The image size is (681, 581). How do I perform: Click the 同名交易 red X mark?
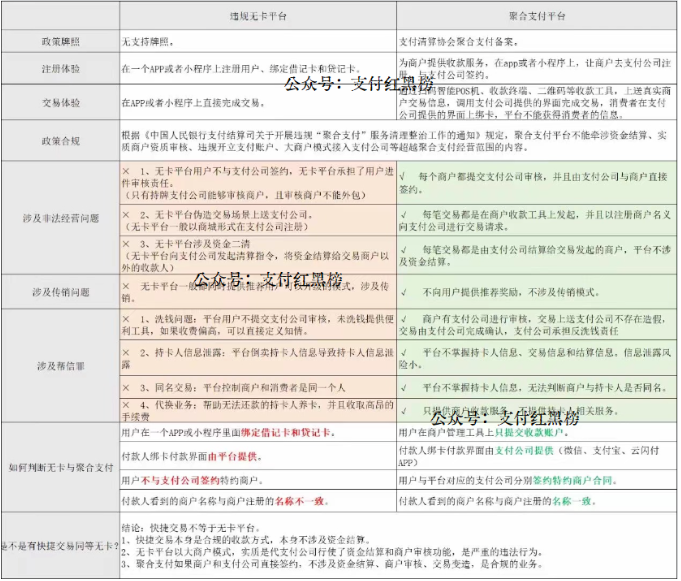tap(126, 384)
